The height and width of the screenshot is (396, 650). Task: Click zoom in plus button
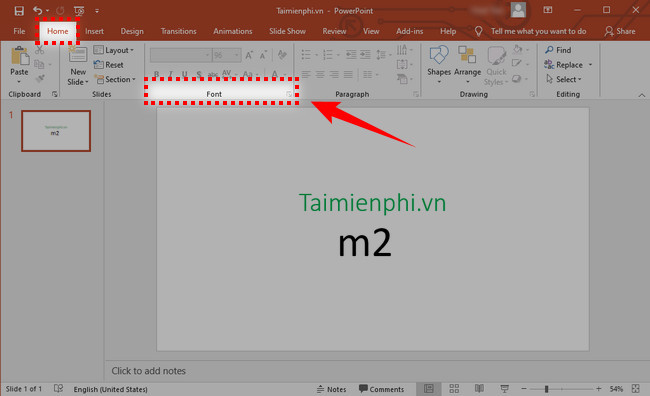coord(598,389)
